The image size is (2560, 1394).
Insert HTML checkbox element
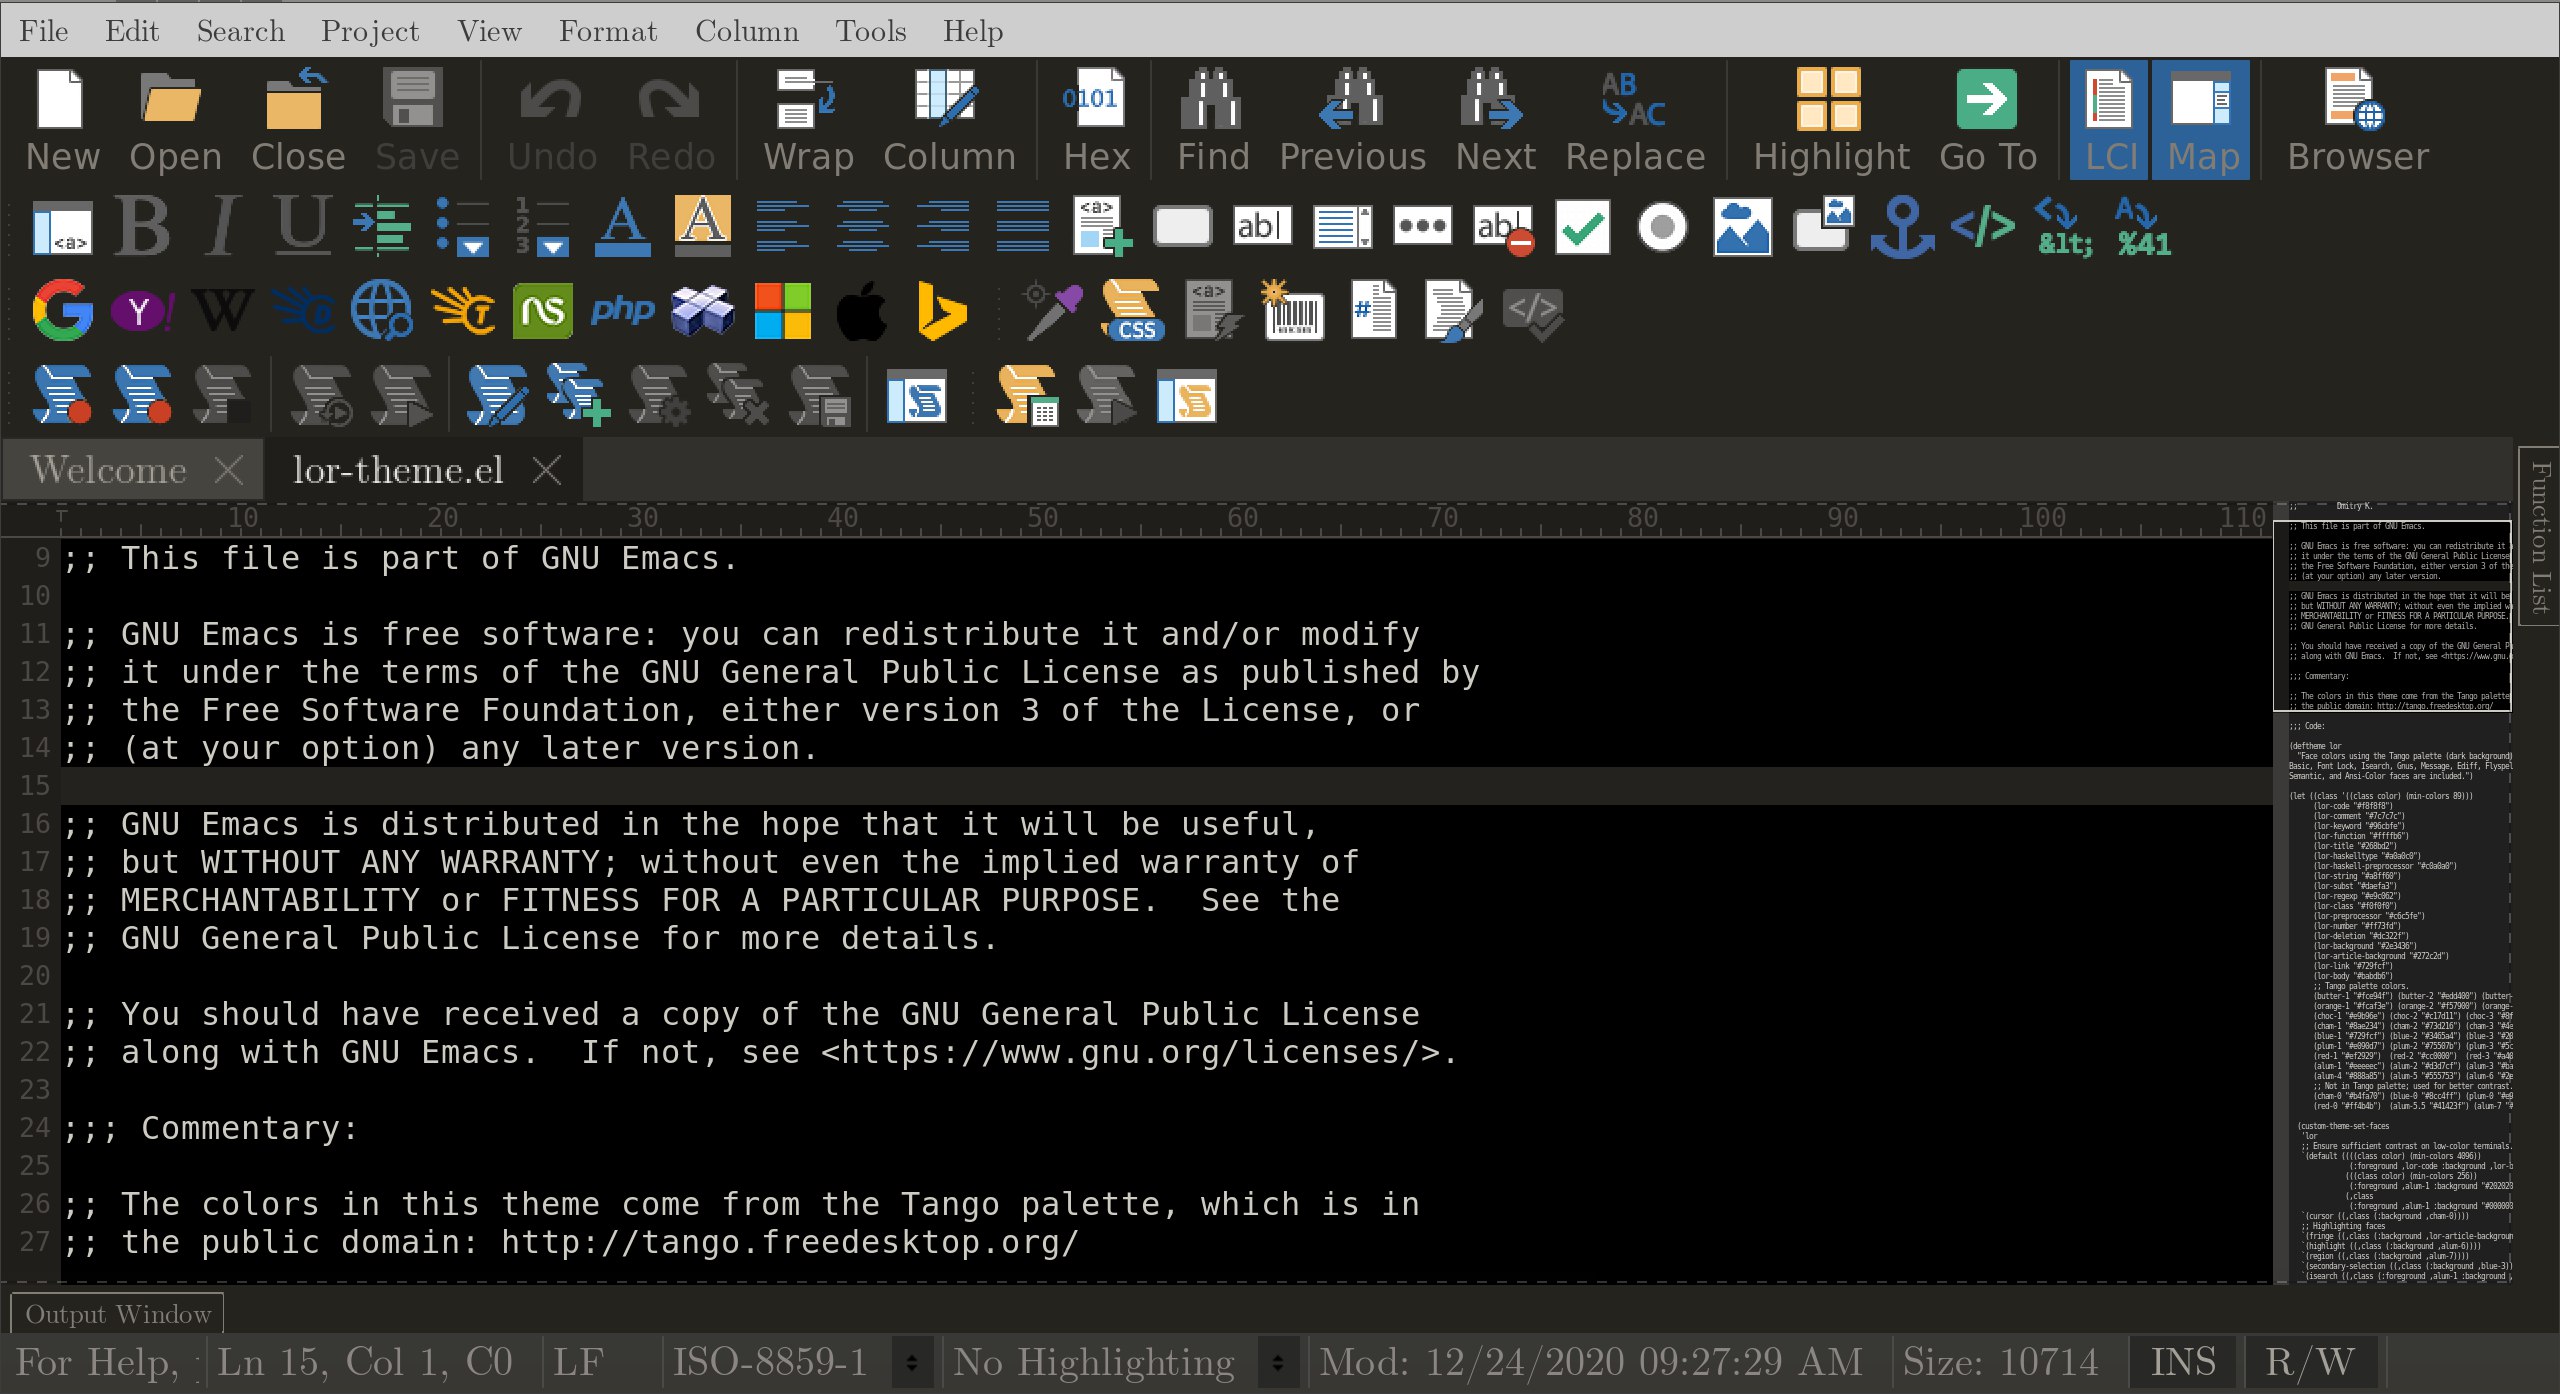point(1582,228)
